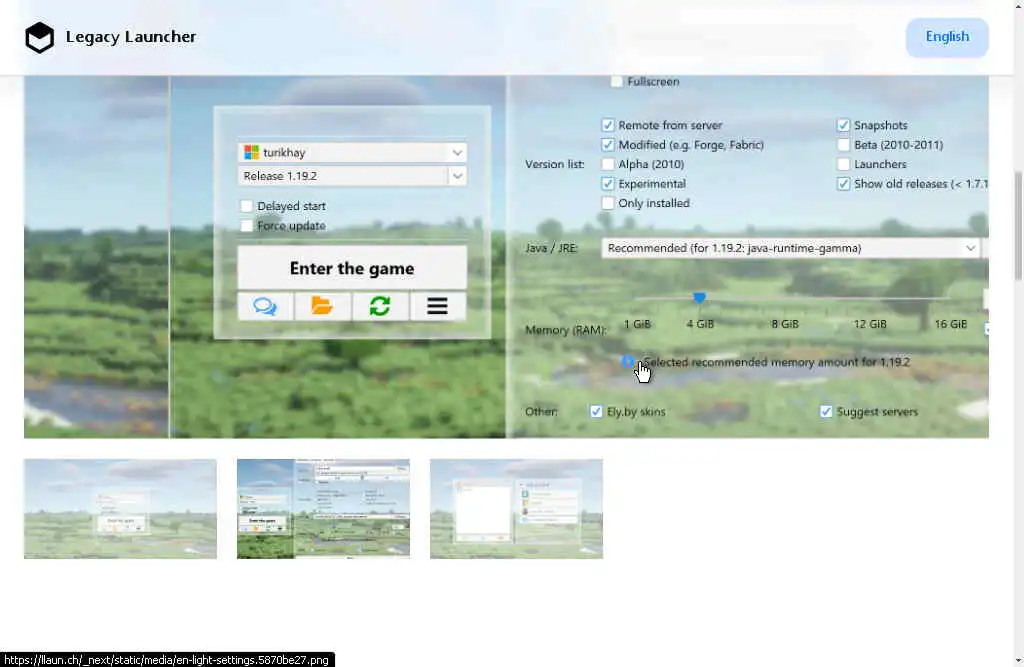This screenshot has width=1024, height=667.
Task: Click the 4 GiB memory label
Action: [700, 323]
